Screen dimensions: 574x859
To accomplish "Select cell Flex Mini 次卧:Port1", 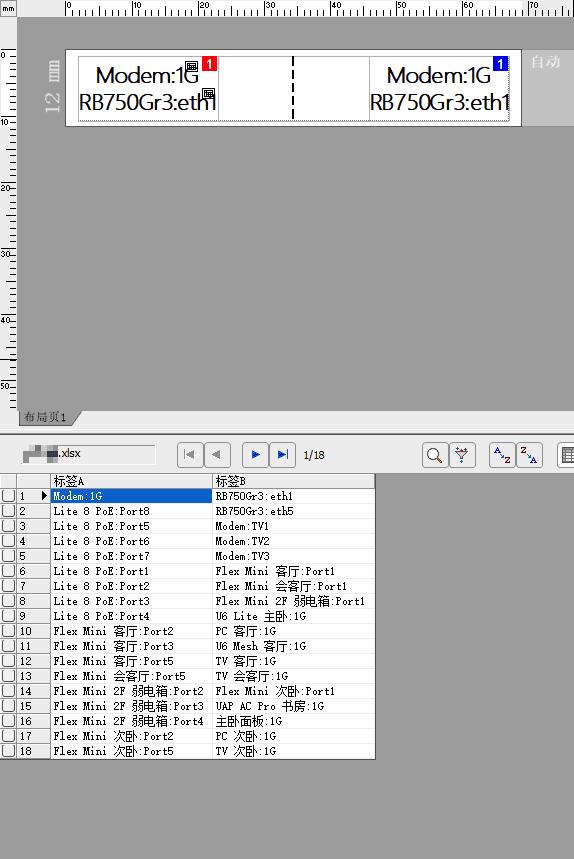I will (x=293, y=691).
